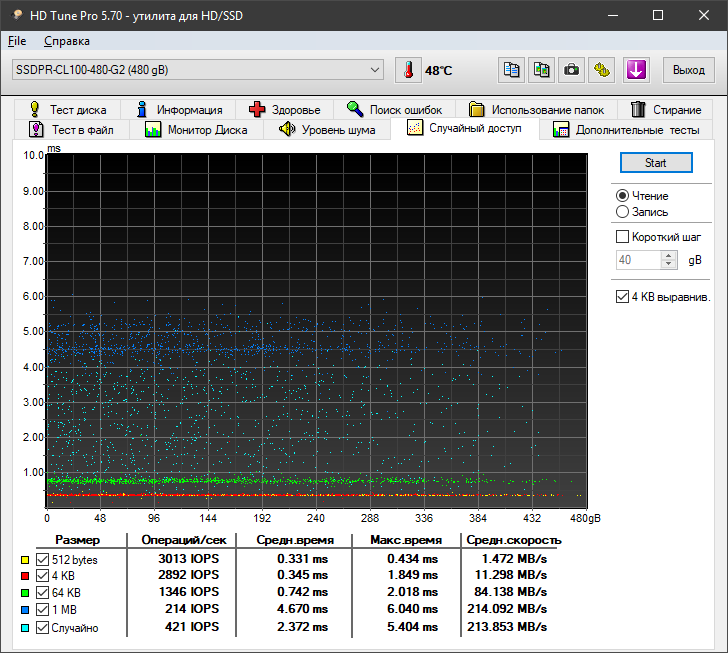The width and height of the screenshot is (728, 653).
Task: Switch to the Монитор Диска tab
Action: point(196,130)
